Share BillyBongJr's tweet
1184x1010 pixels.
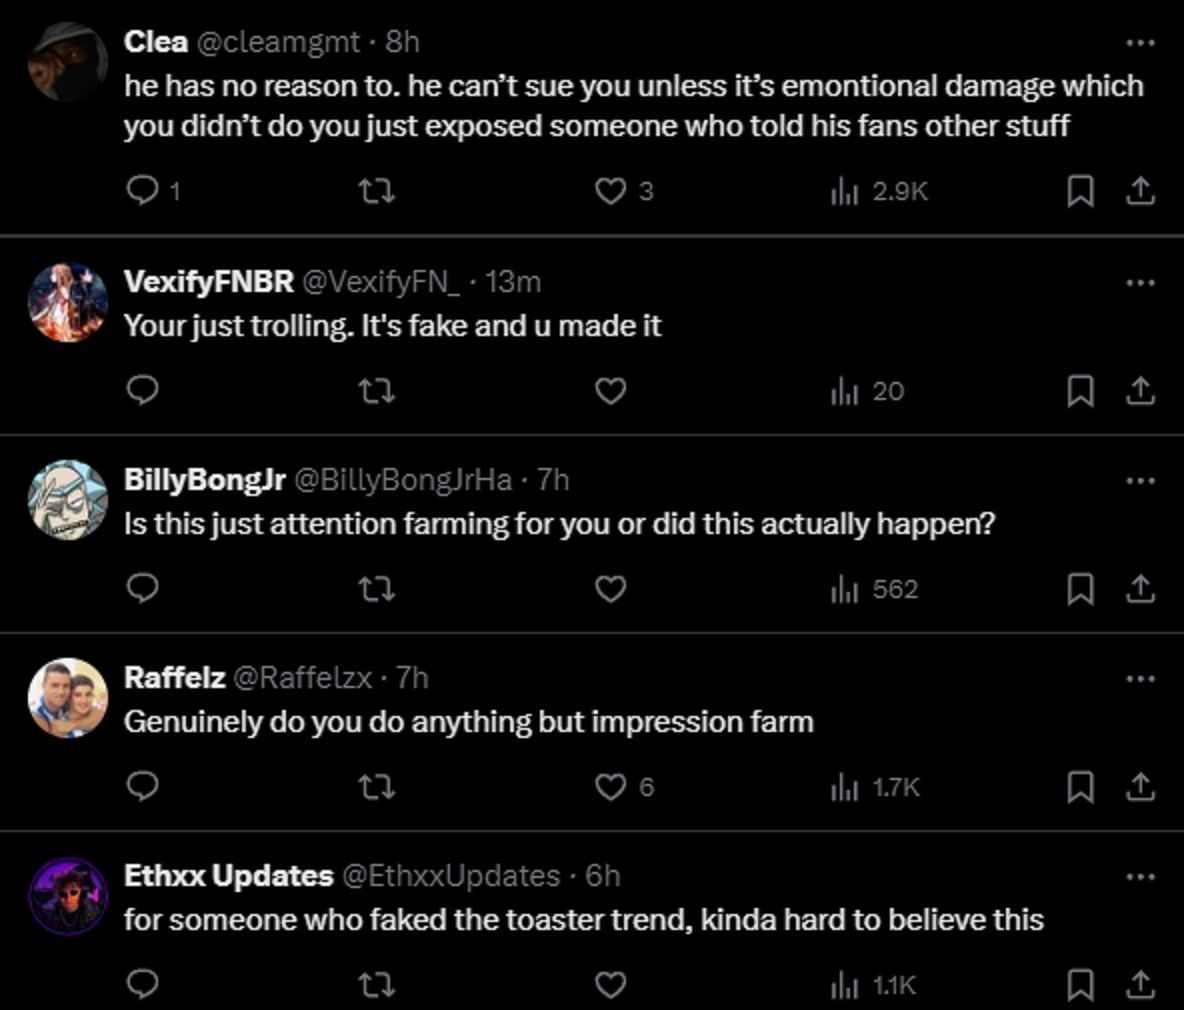[1140, 590]
